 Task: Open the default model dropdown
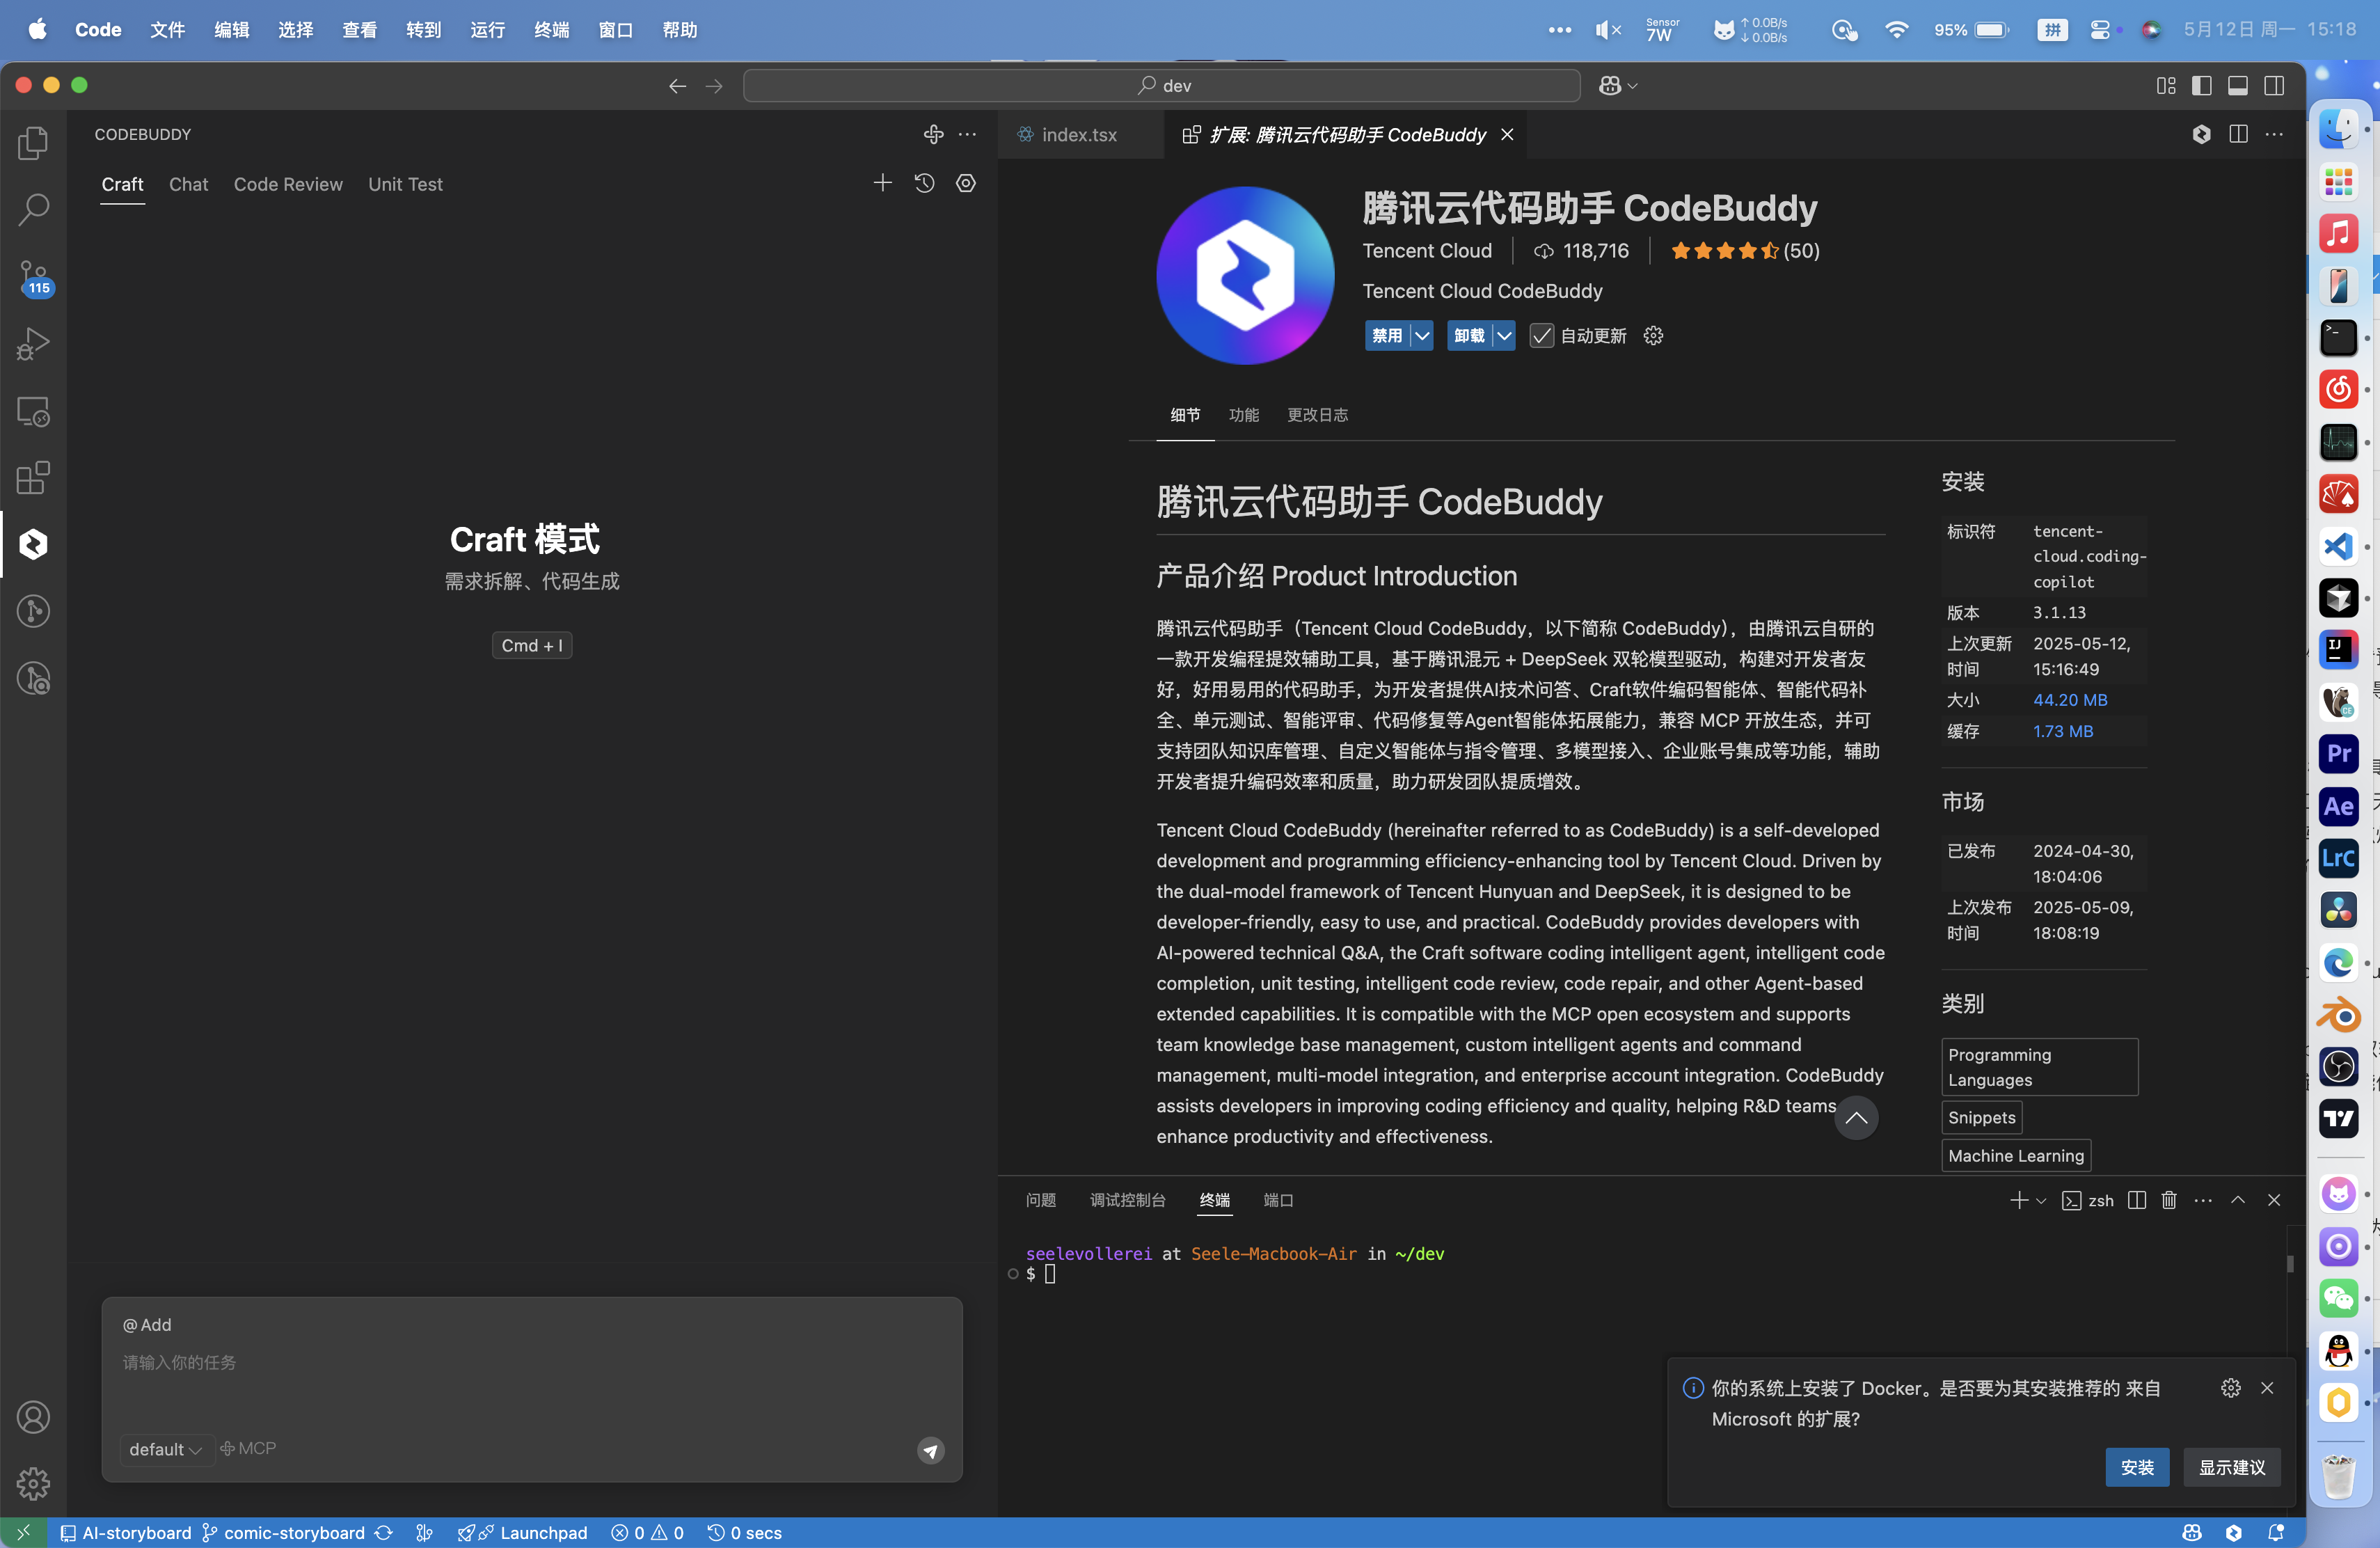point(165,1449)
